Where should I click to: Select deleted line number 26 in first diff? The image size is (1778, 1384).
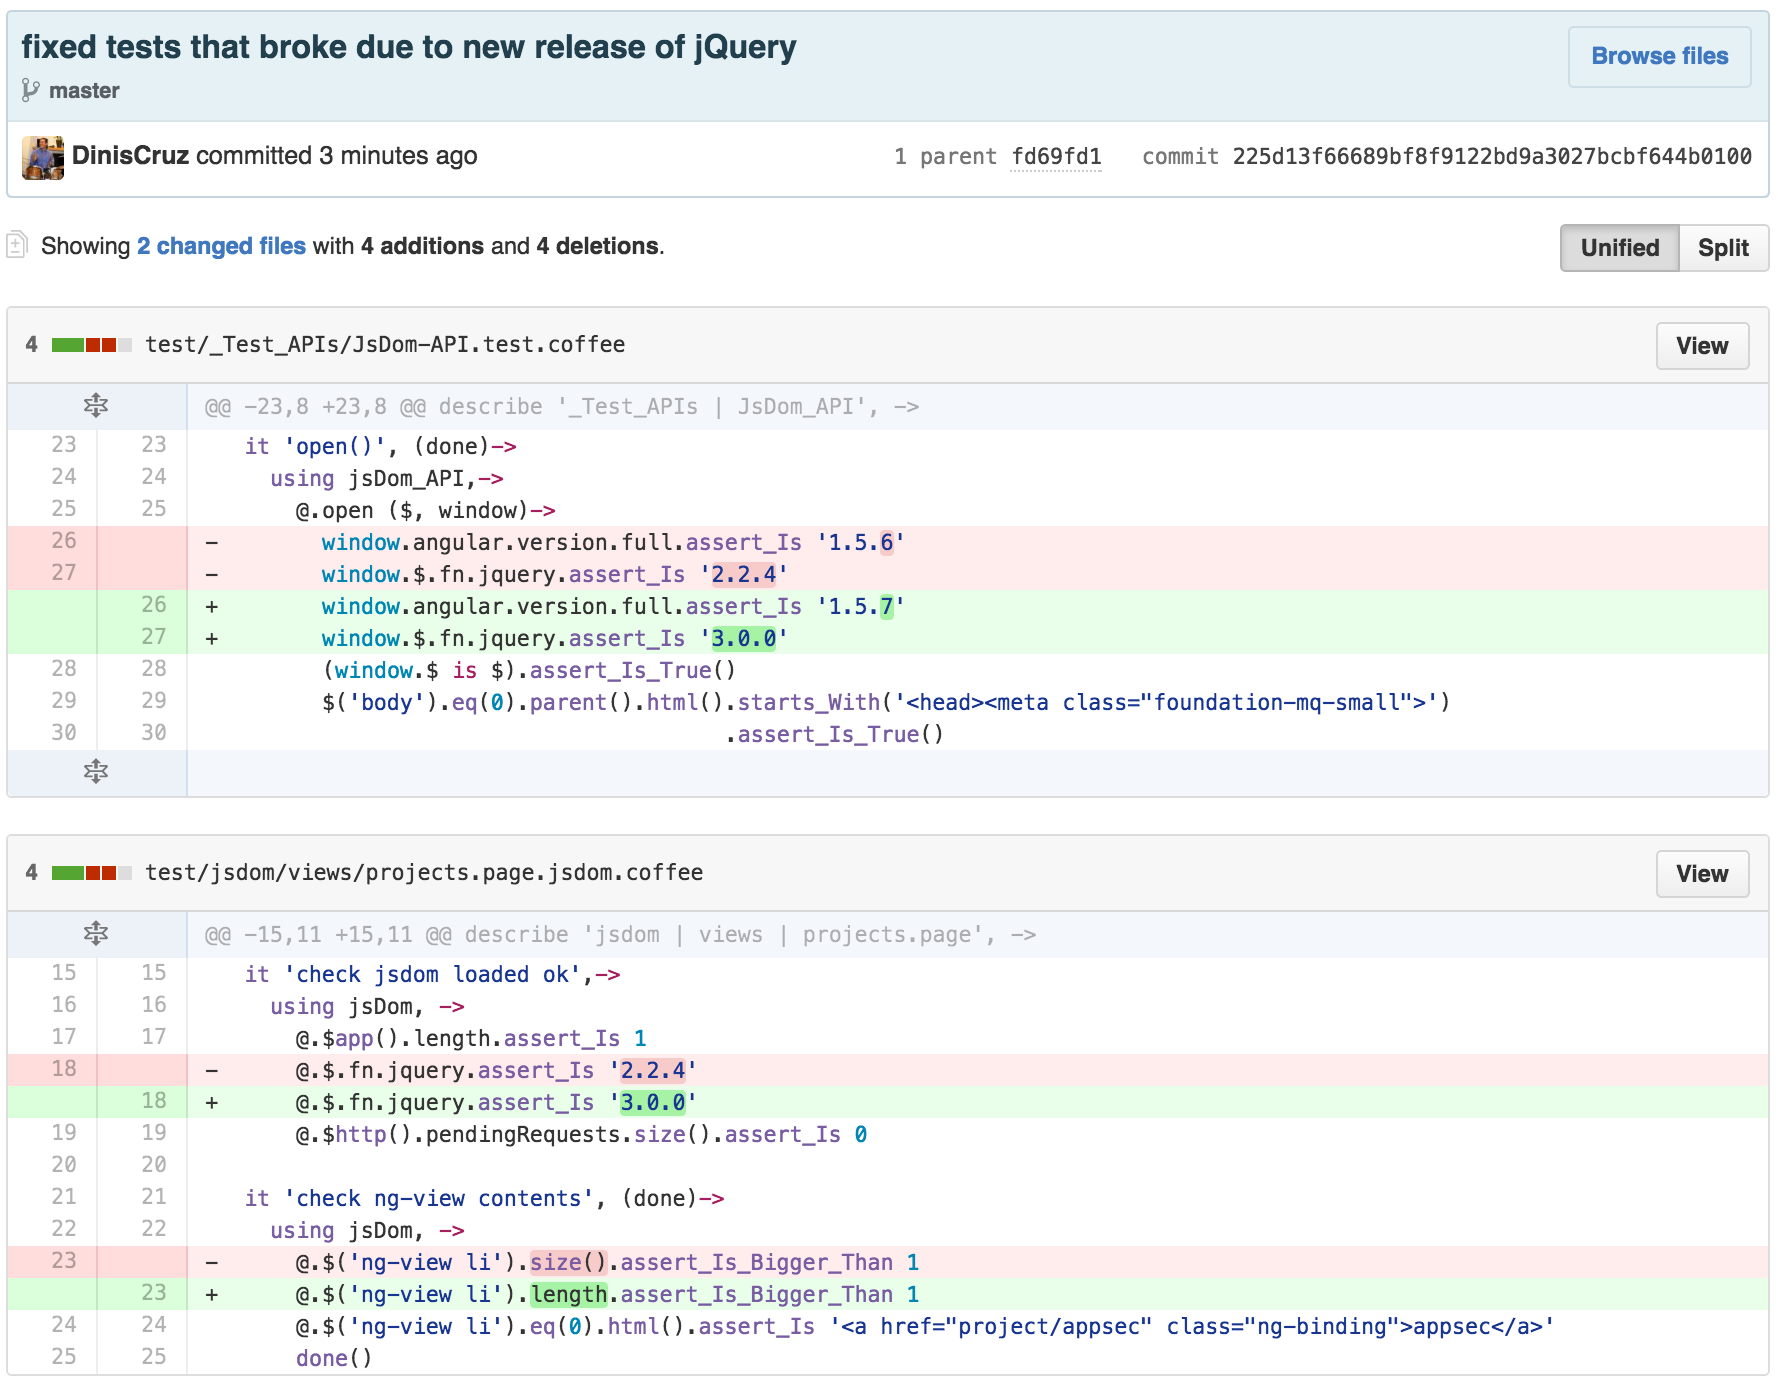coord(64,541)
